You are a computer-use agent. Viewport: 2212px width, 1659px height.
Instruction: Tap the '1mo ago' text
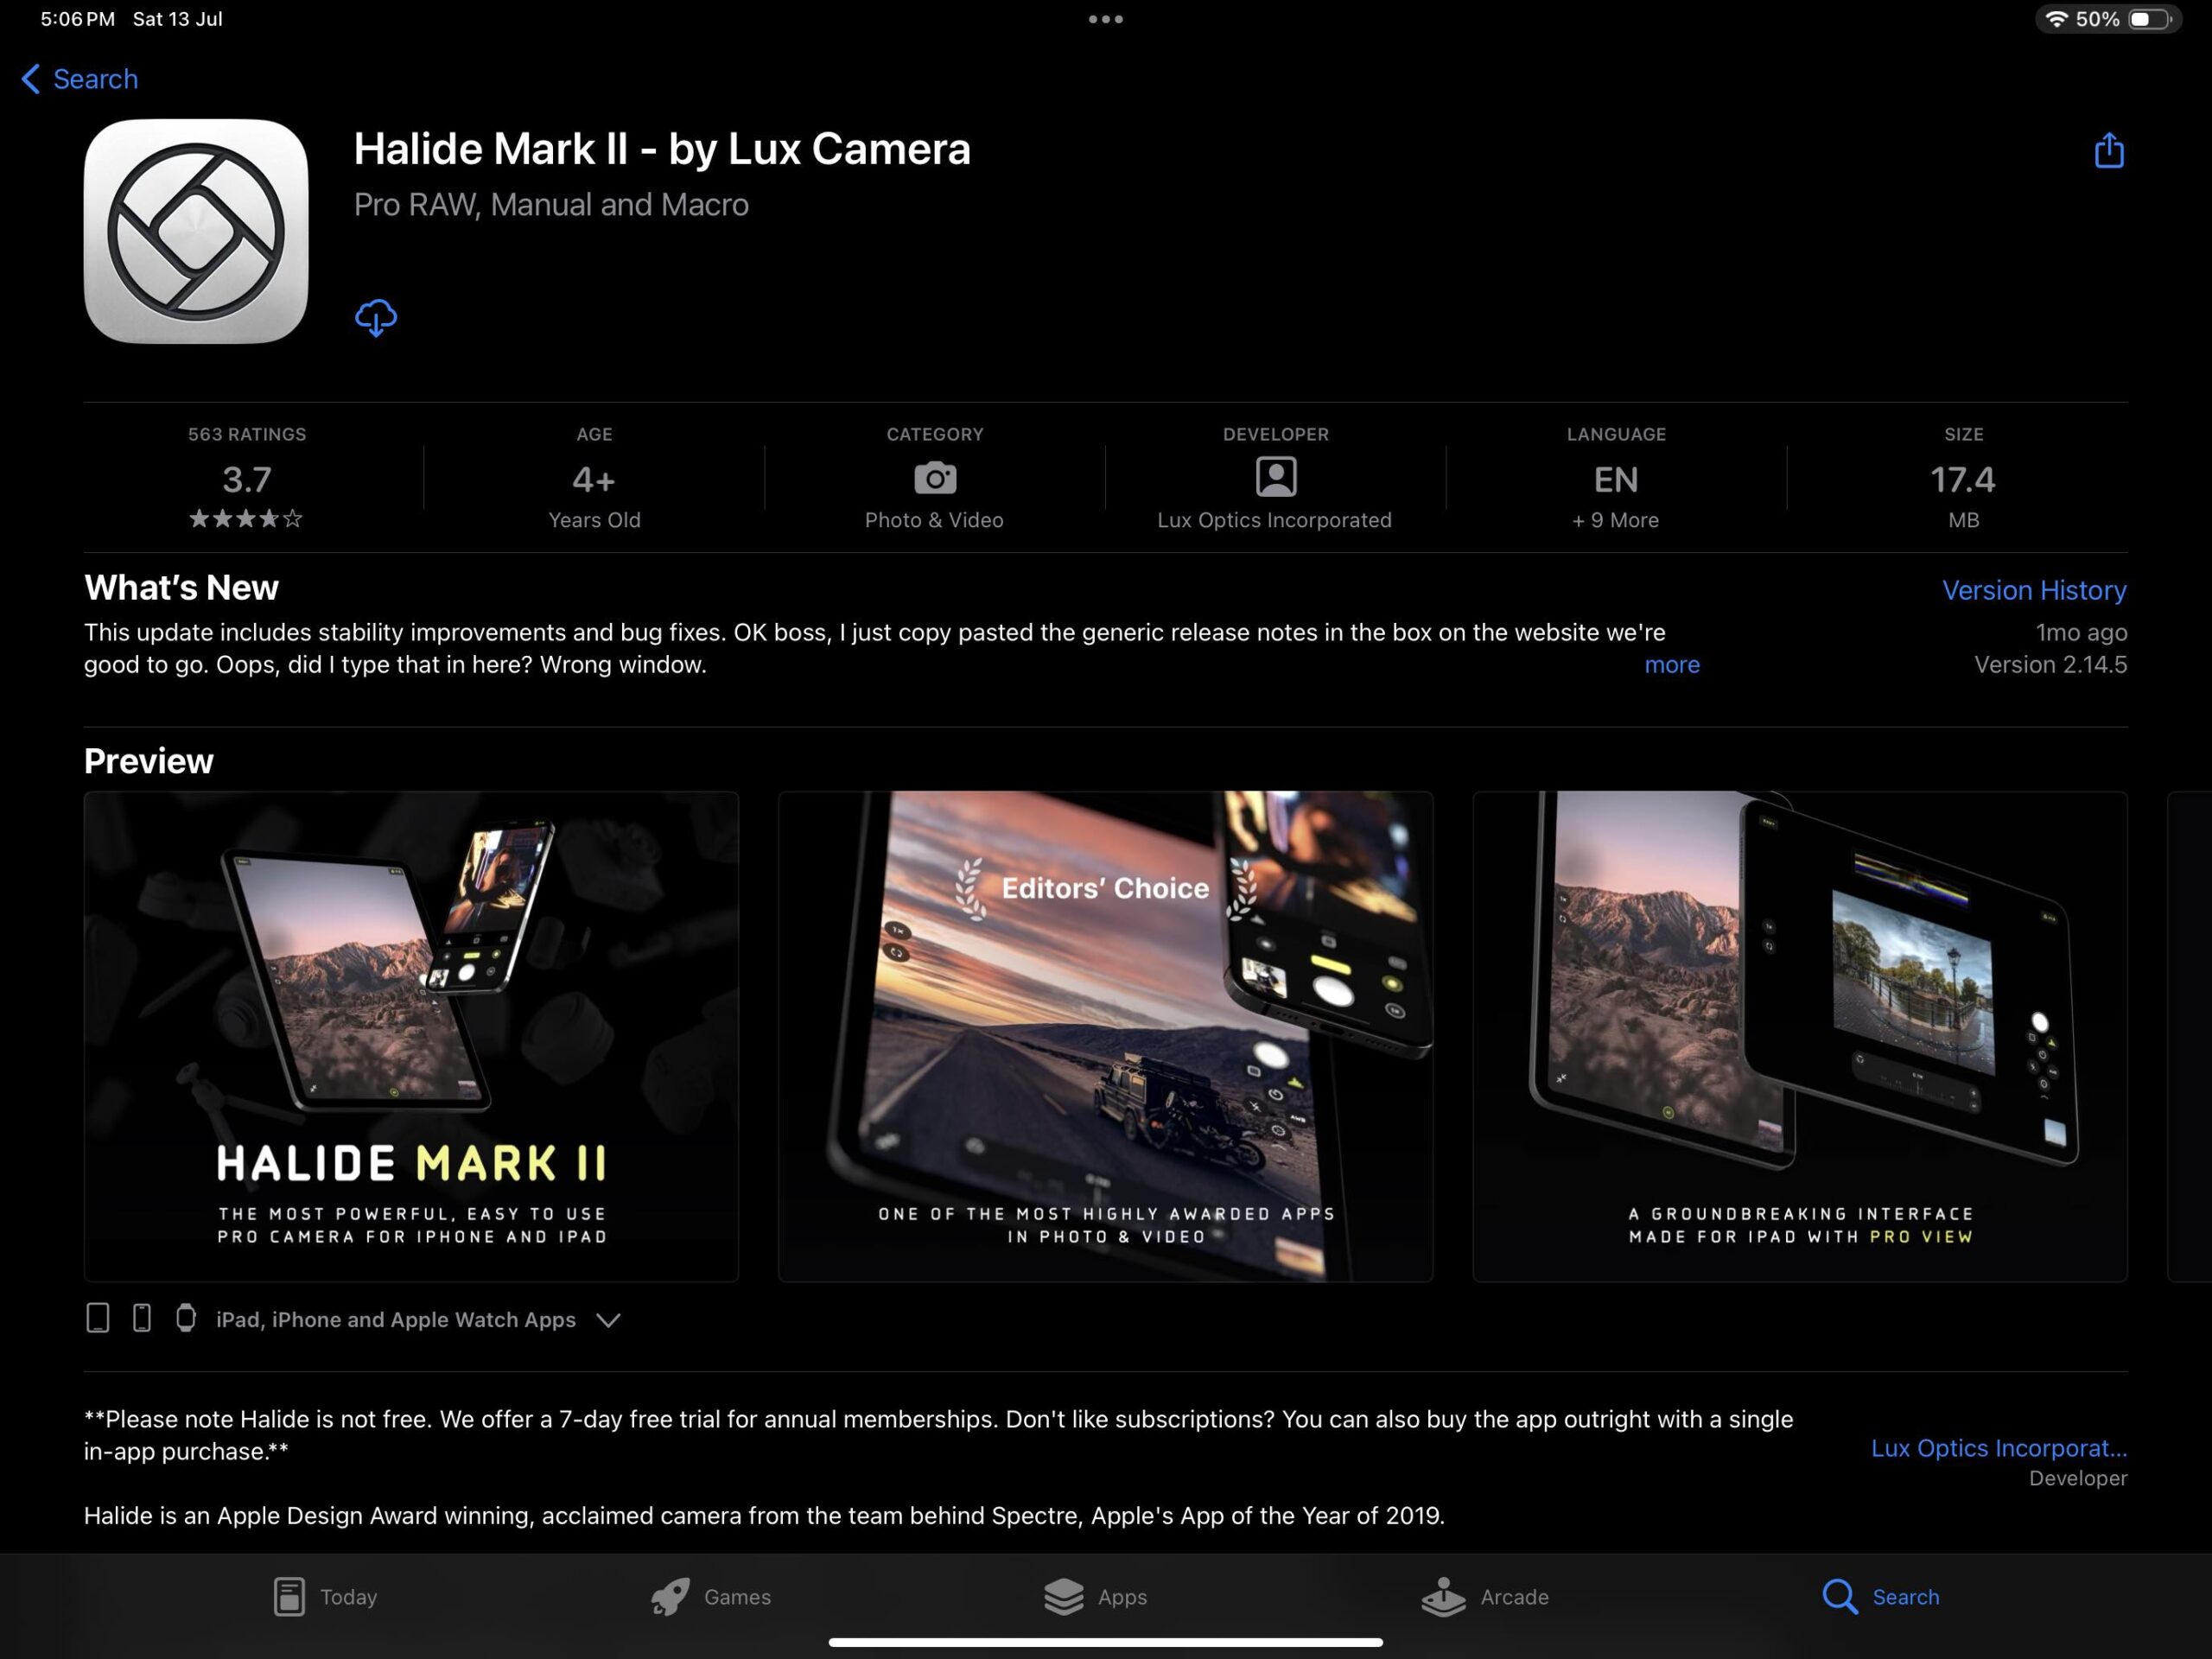pyautogui.click(x=2081, y=632)
